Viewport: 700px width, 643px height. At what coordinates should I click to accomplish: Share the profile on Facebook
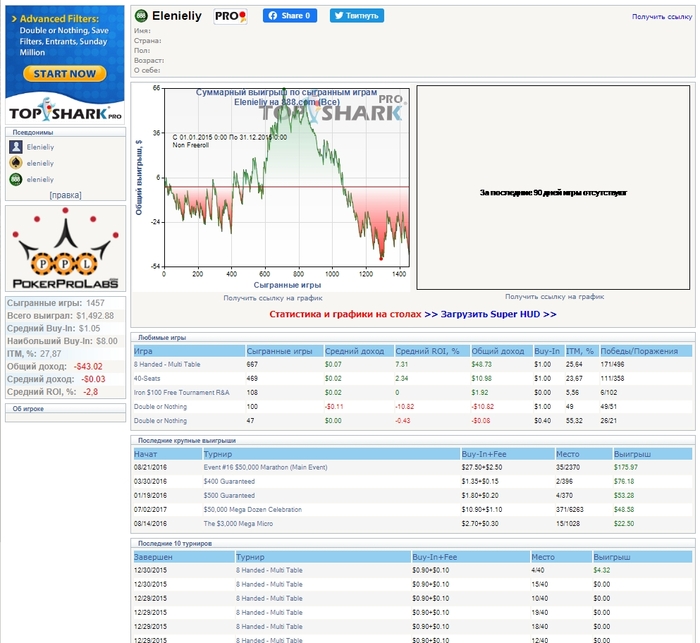290,16
